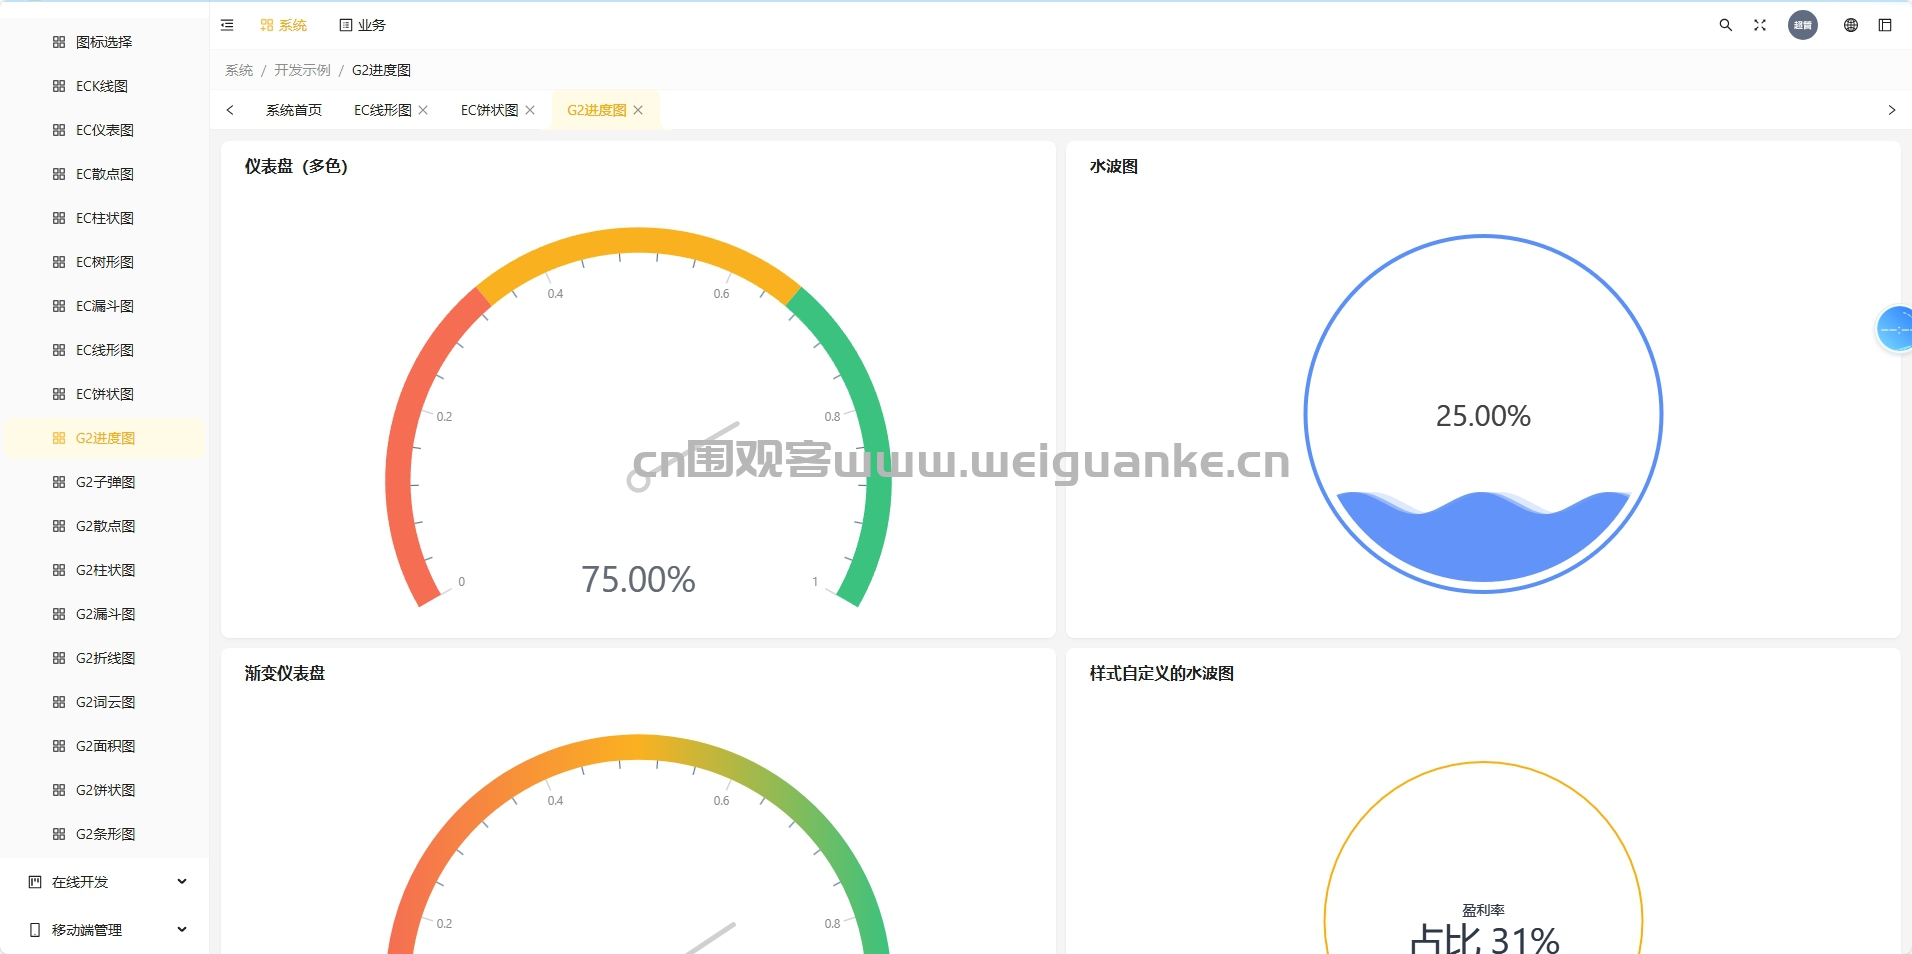The image size is (1912, 954).
Task: Click the grid icon beside G2漏斗图
Action: point(59,614)
